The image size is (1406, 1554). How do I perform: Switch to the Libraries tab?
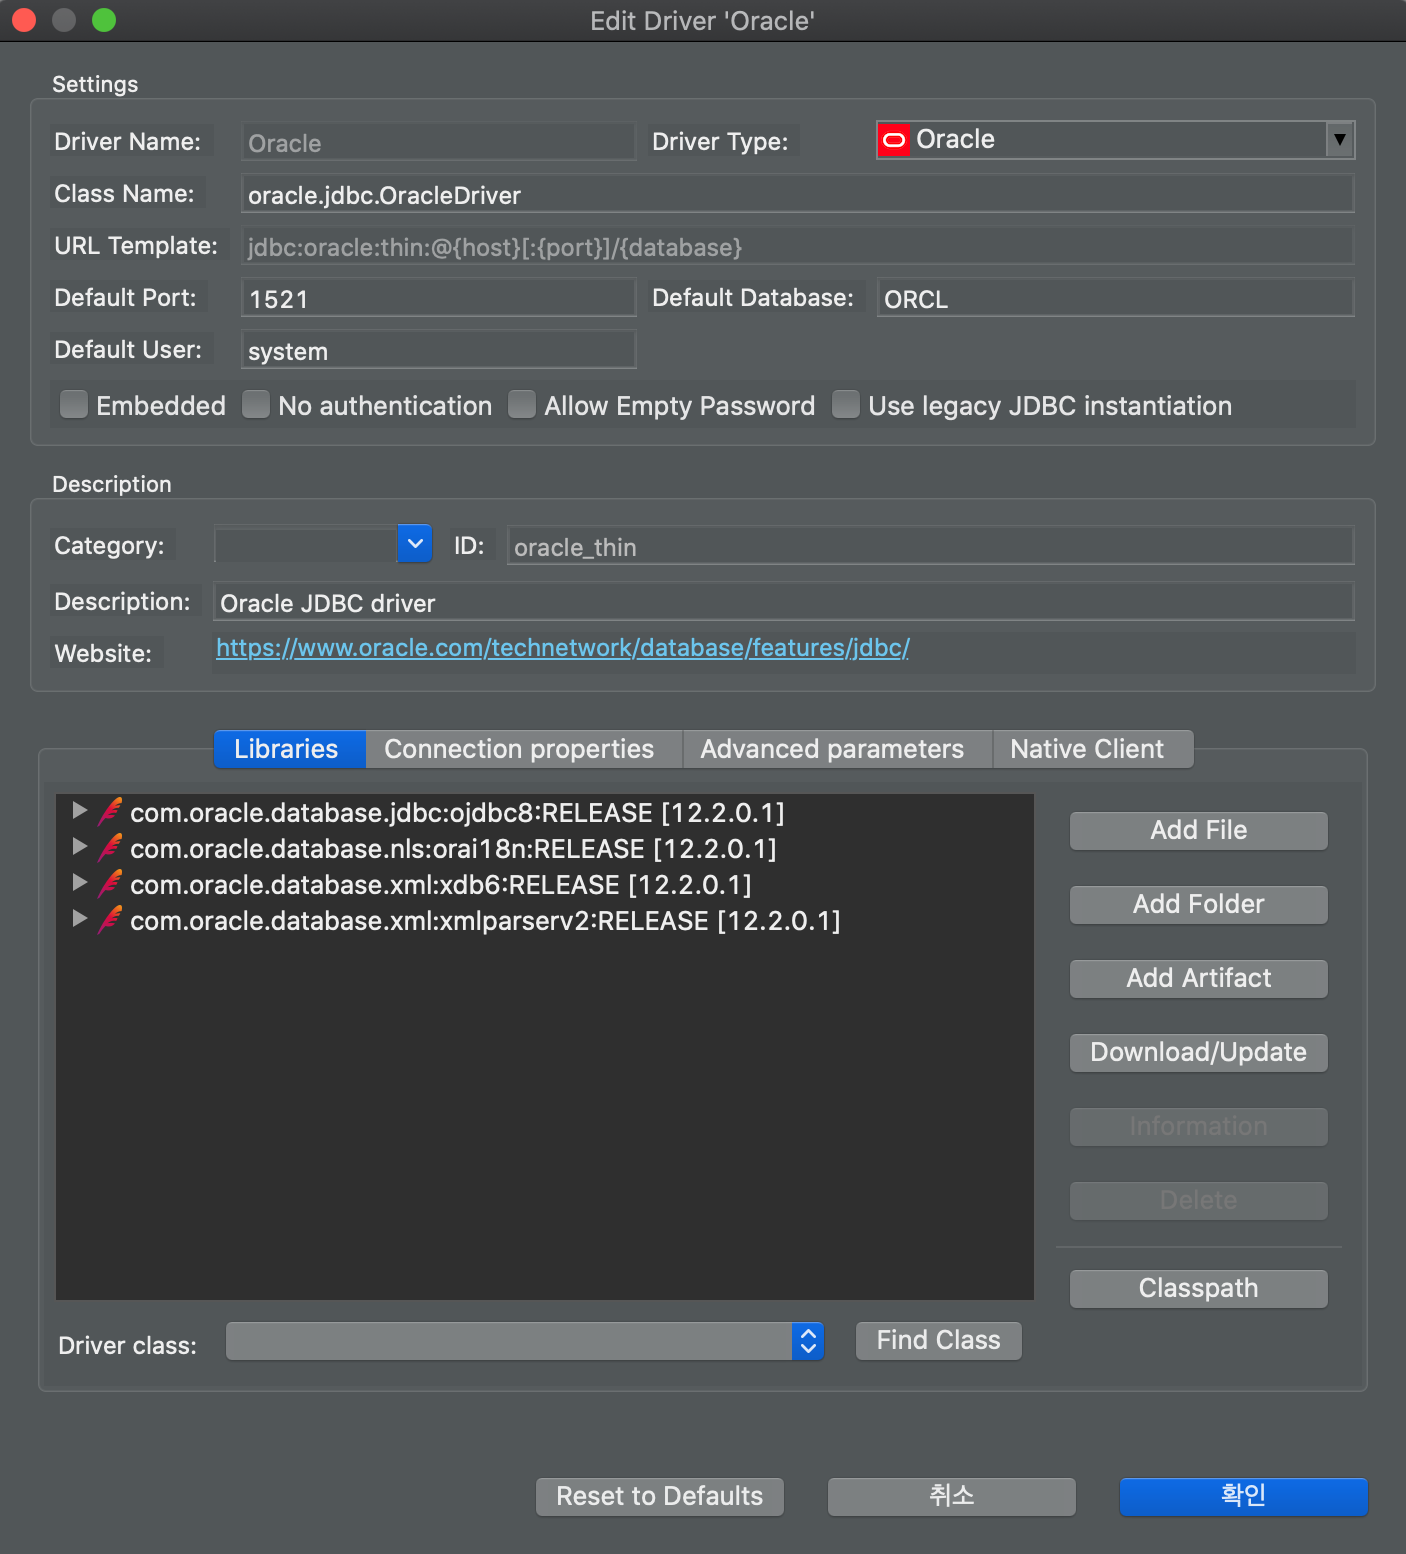click(x=289, y=749)
